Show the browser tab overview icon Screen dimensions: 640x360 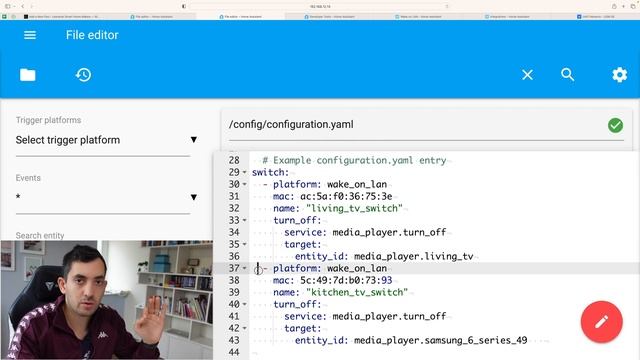coord(633,6)
